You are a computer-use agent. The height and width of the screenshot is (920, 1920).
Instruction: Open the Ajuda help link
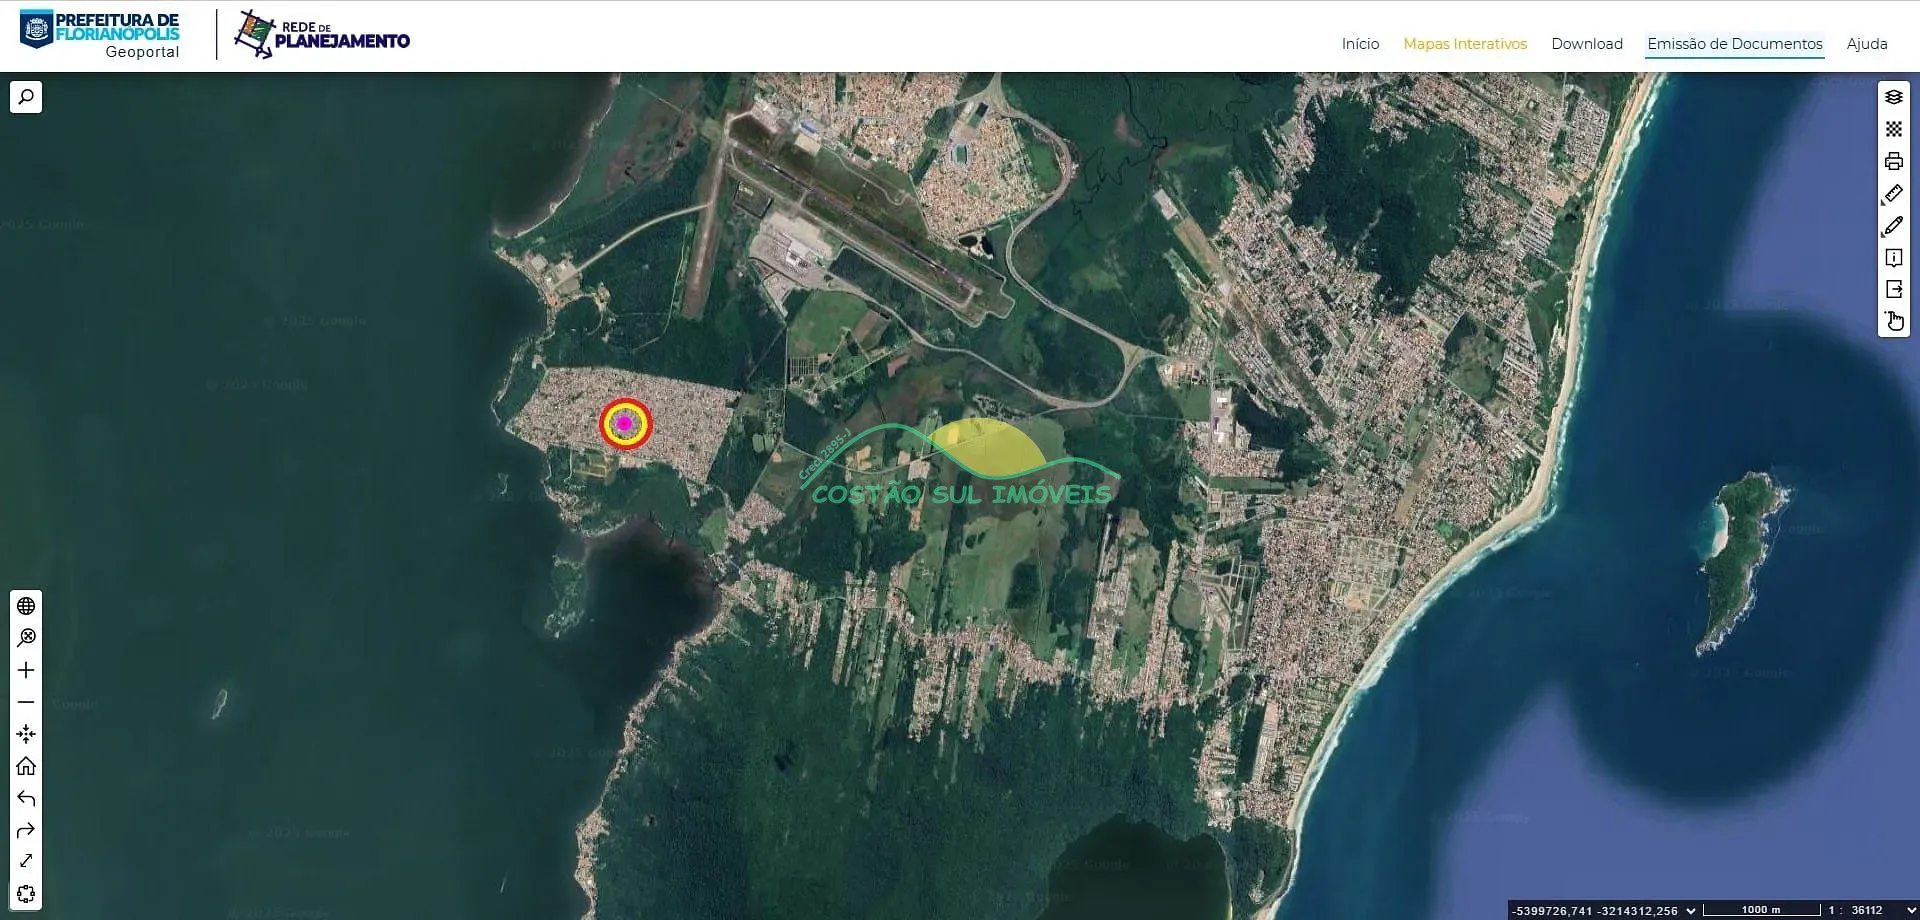click(x=1867, y=44)
